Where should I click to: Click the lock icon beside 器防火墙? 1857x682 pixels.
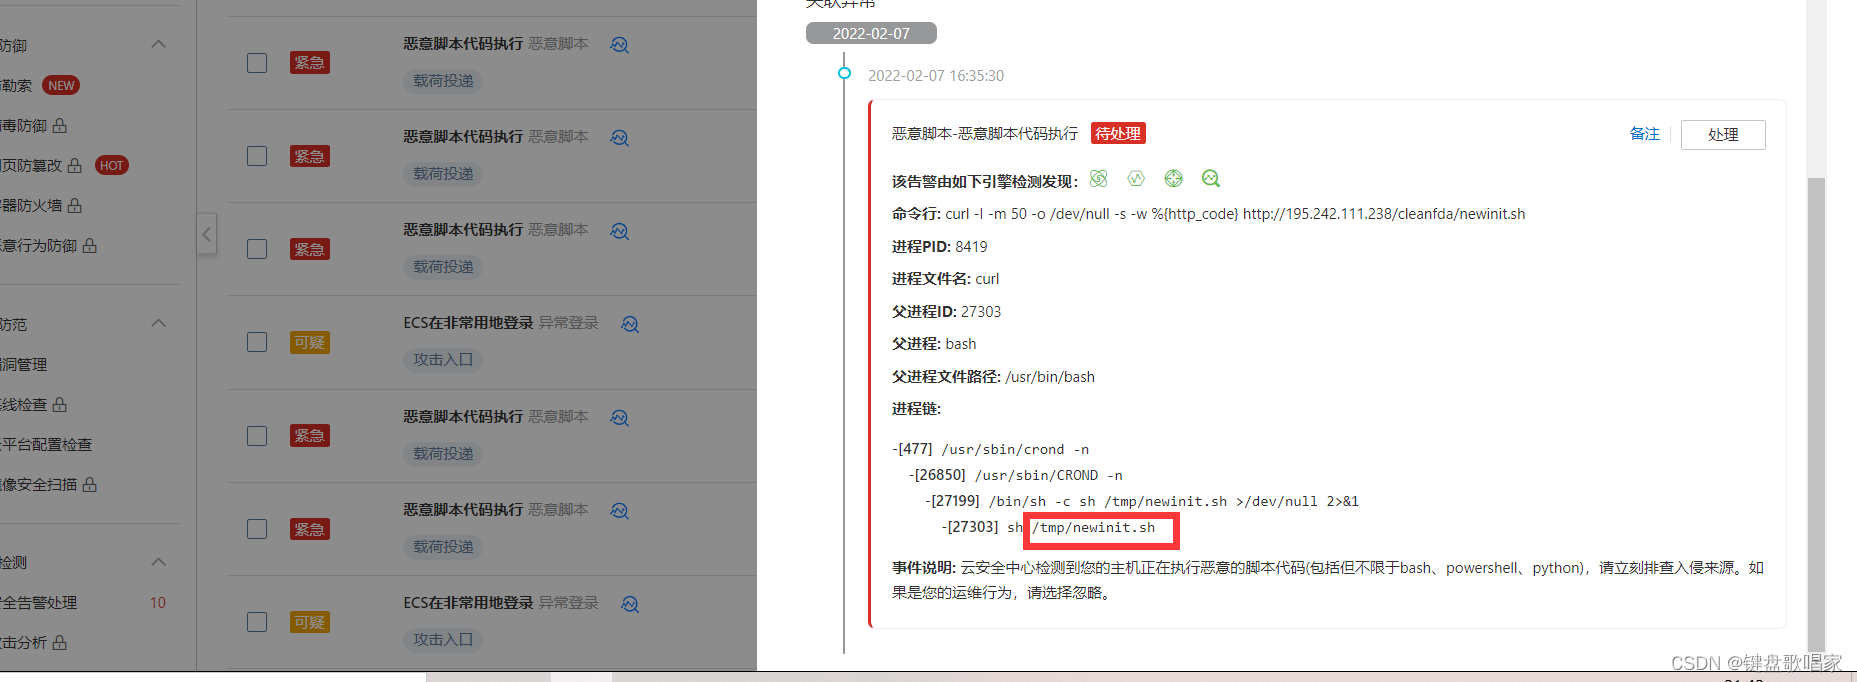click(x=75, y=205)
